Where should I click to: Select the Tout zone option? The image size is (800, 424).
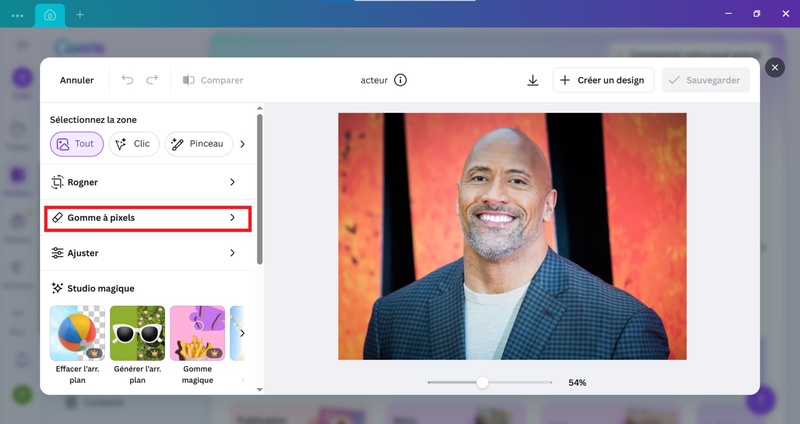pos(77,144)
